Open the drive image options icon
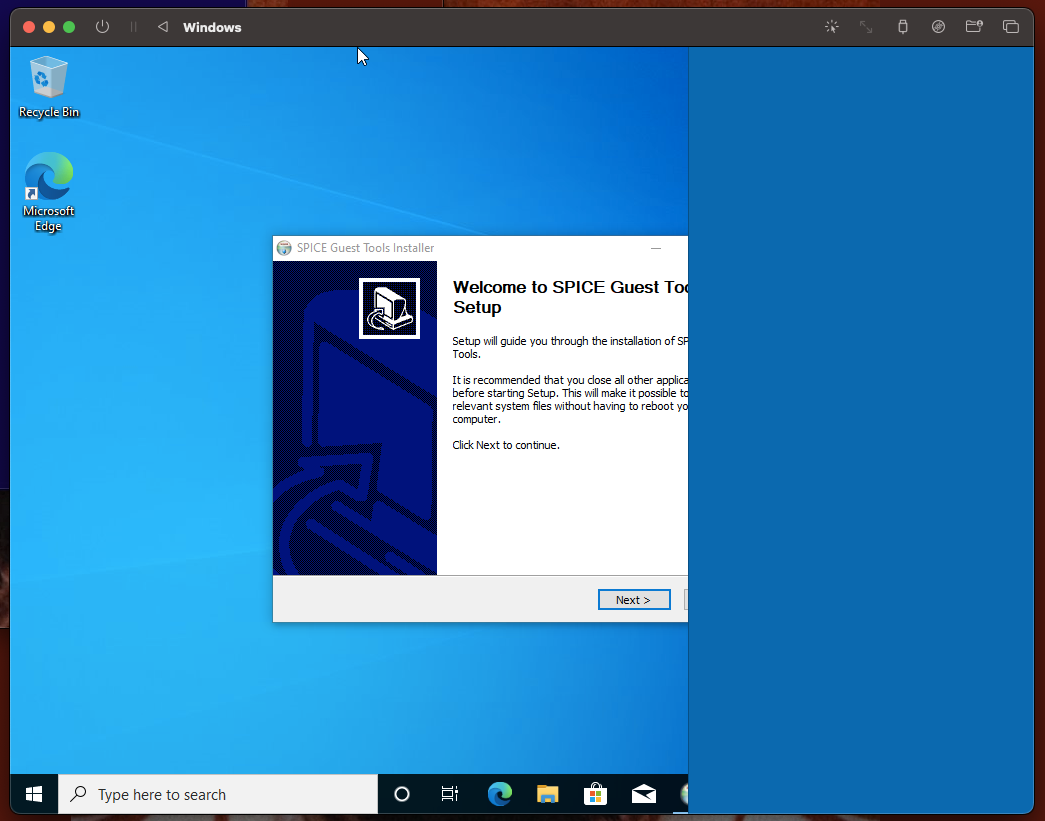This screenshot has width=1045, height=821. (x=938, y=27)
